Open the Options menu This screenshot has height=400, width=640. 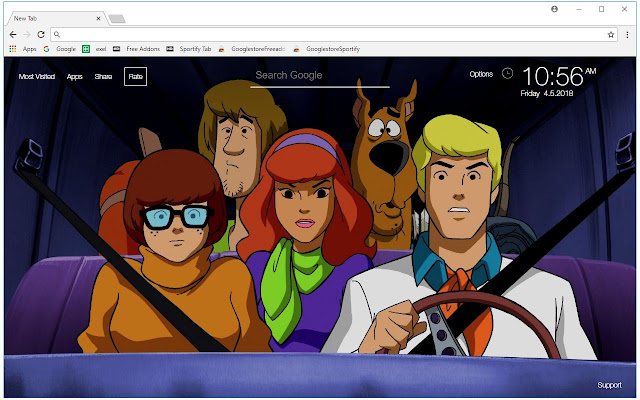point(481,74)
